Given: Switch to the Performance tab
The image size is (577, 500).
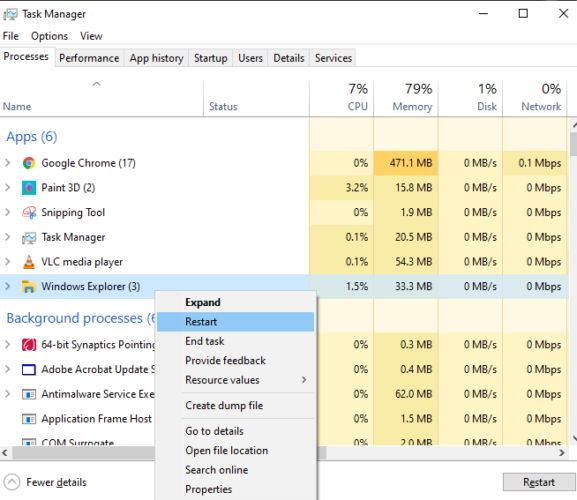Looking at the screenshot, I should pos(89,58).
